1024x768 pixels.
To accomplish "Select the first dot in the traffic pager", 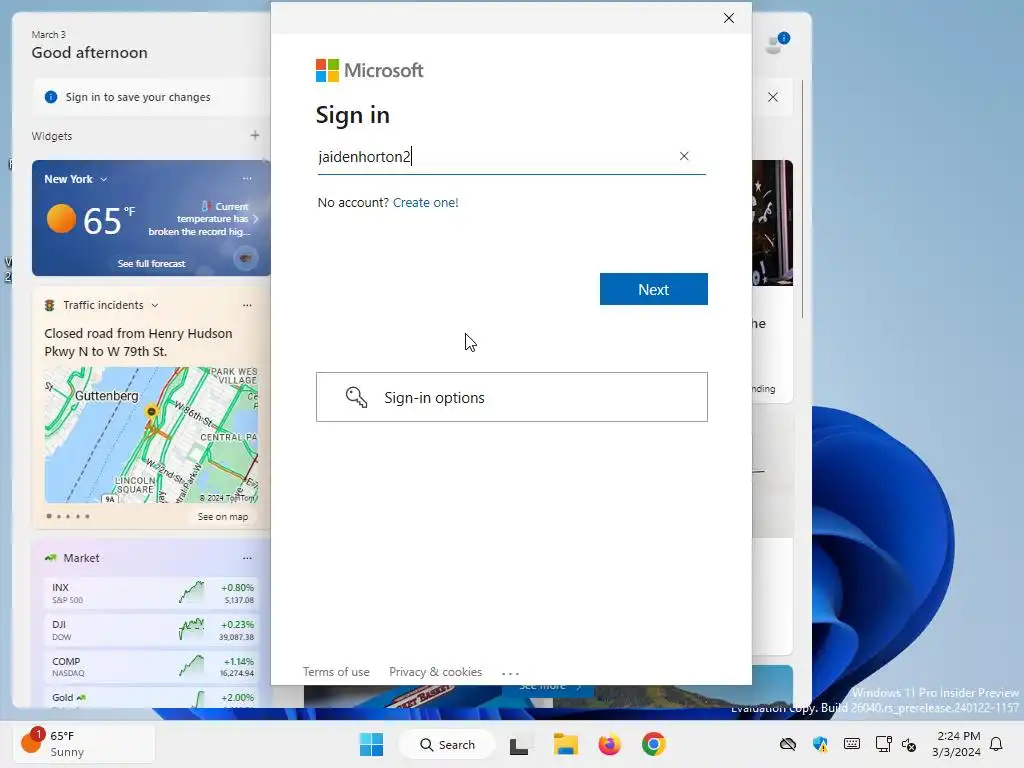I will point(49,517).
